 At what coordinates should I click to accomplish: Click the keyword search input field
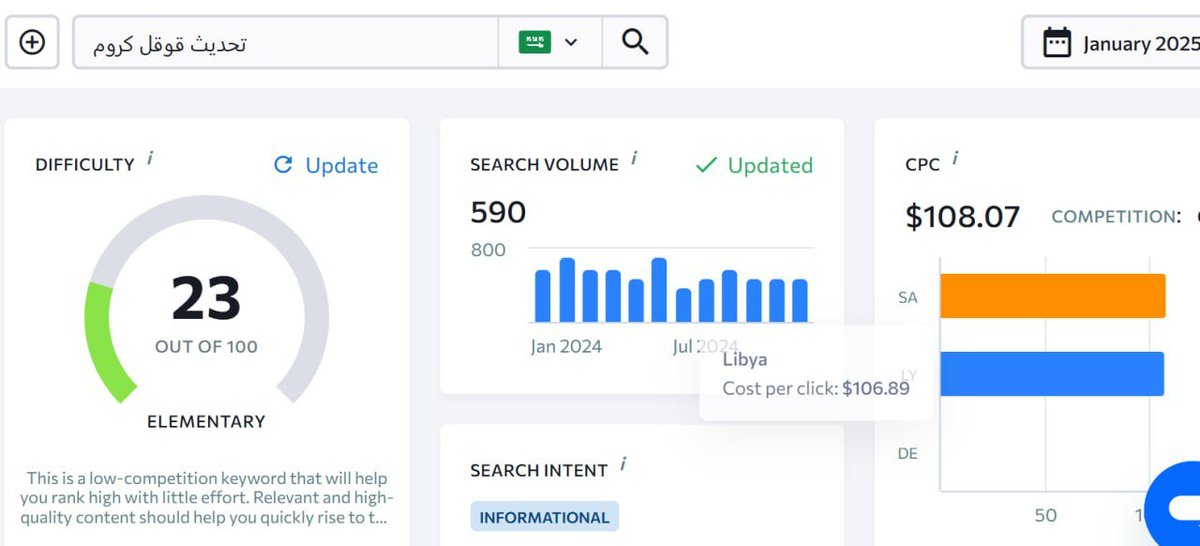(x=286, y=43)
